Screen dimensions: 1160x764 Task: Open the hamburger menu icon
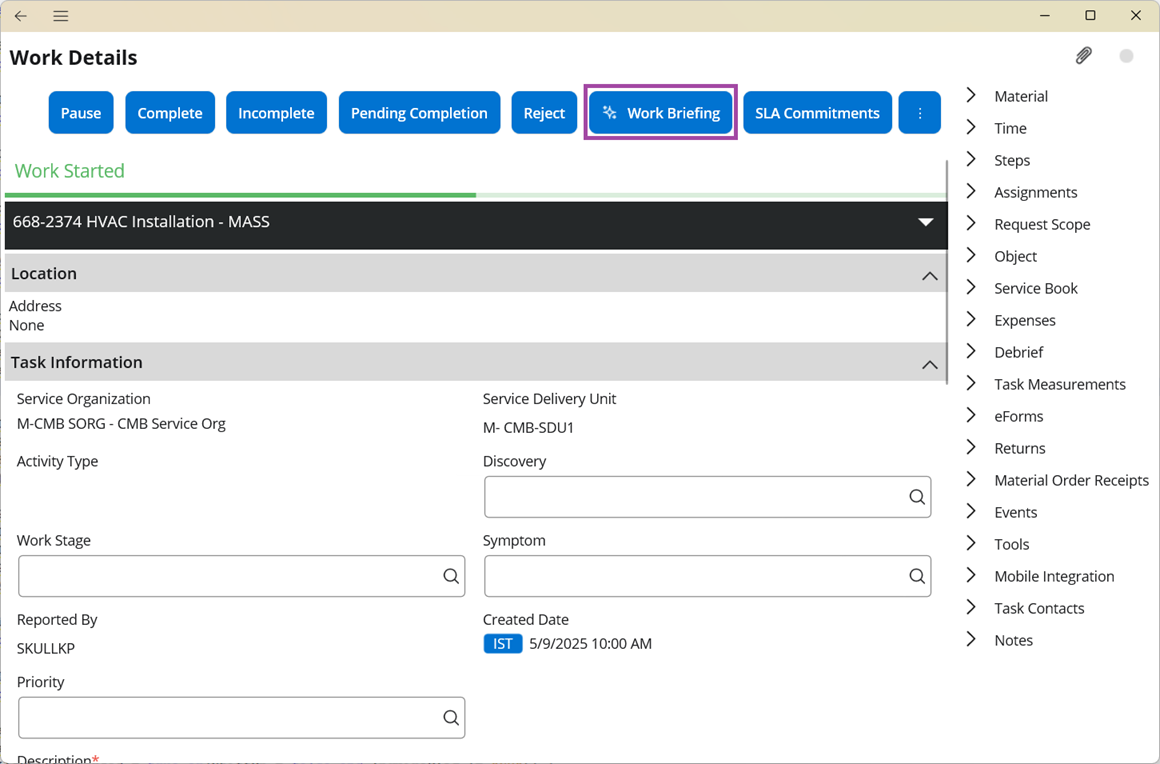coord(61,16)
